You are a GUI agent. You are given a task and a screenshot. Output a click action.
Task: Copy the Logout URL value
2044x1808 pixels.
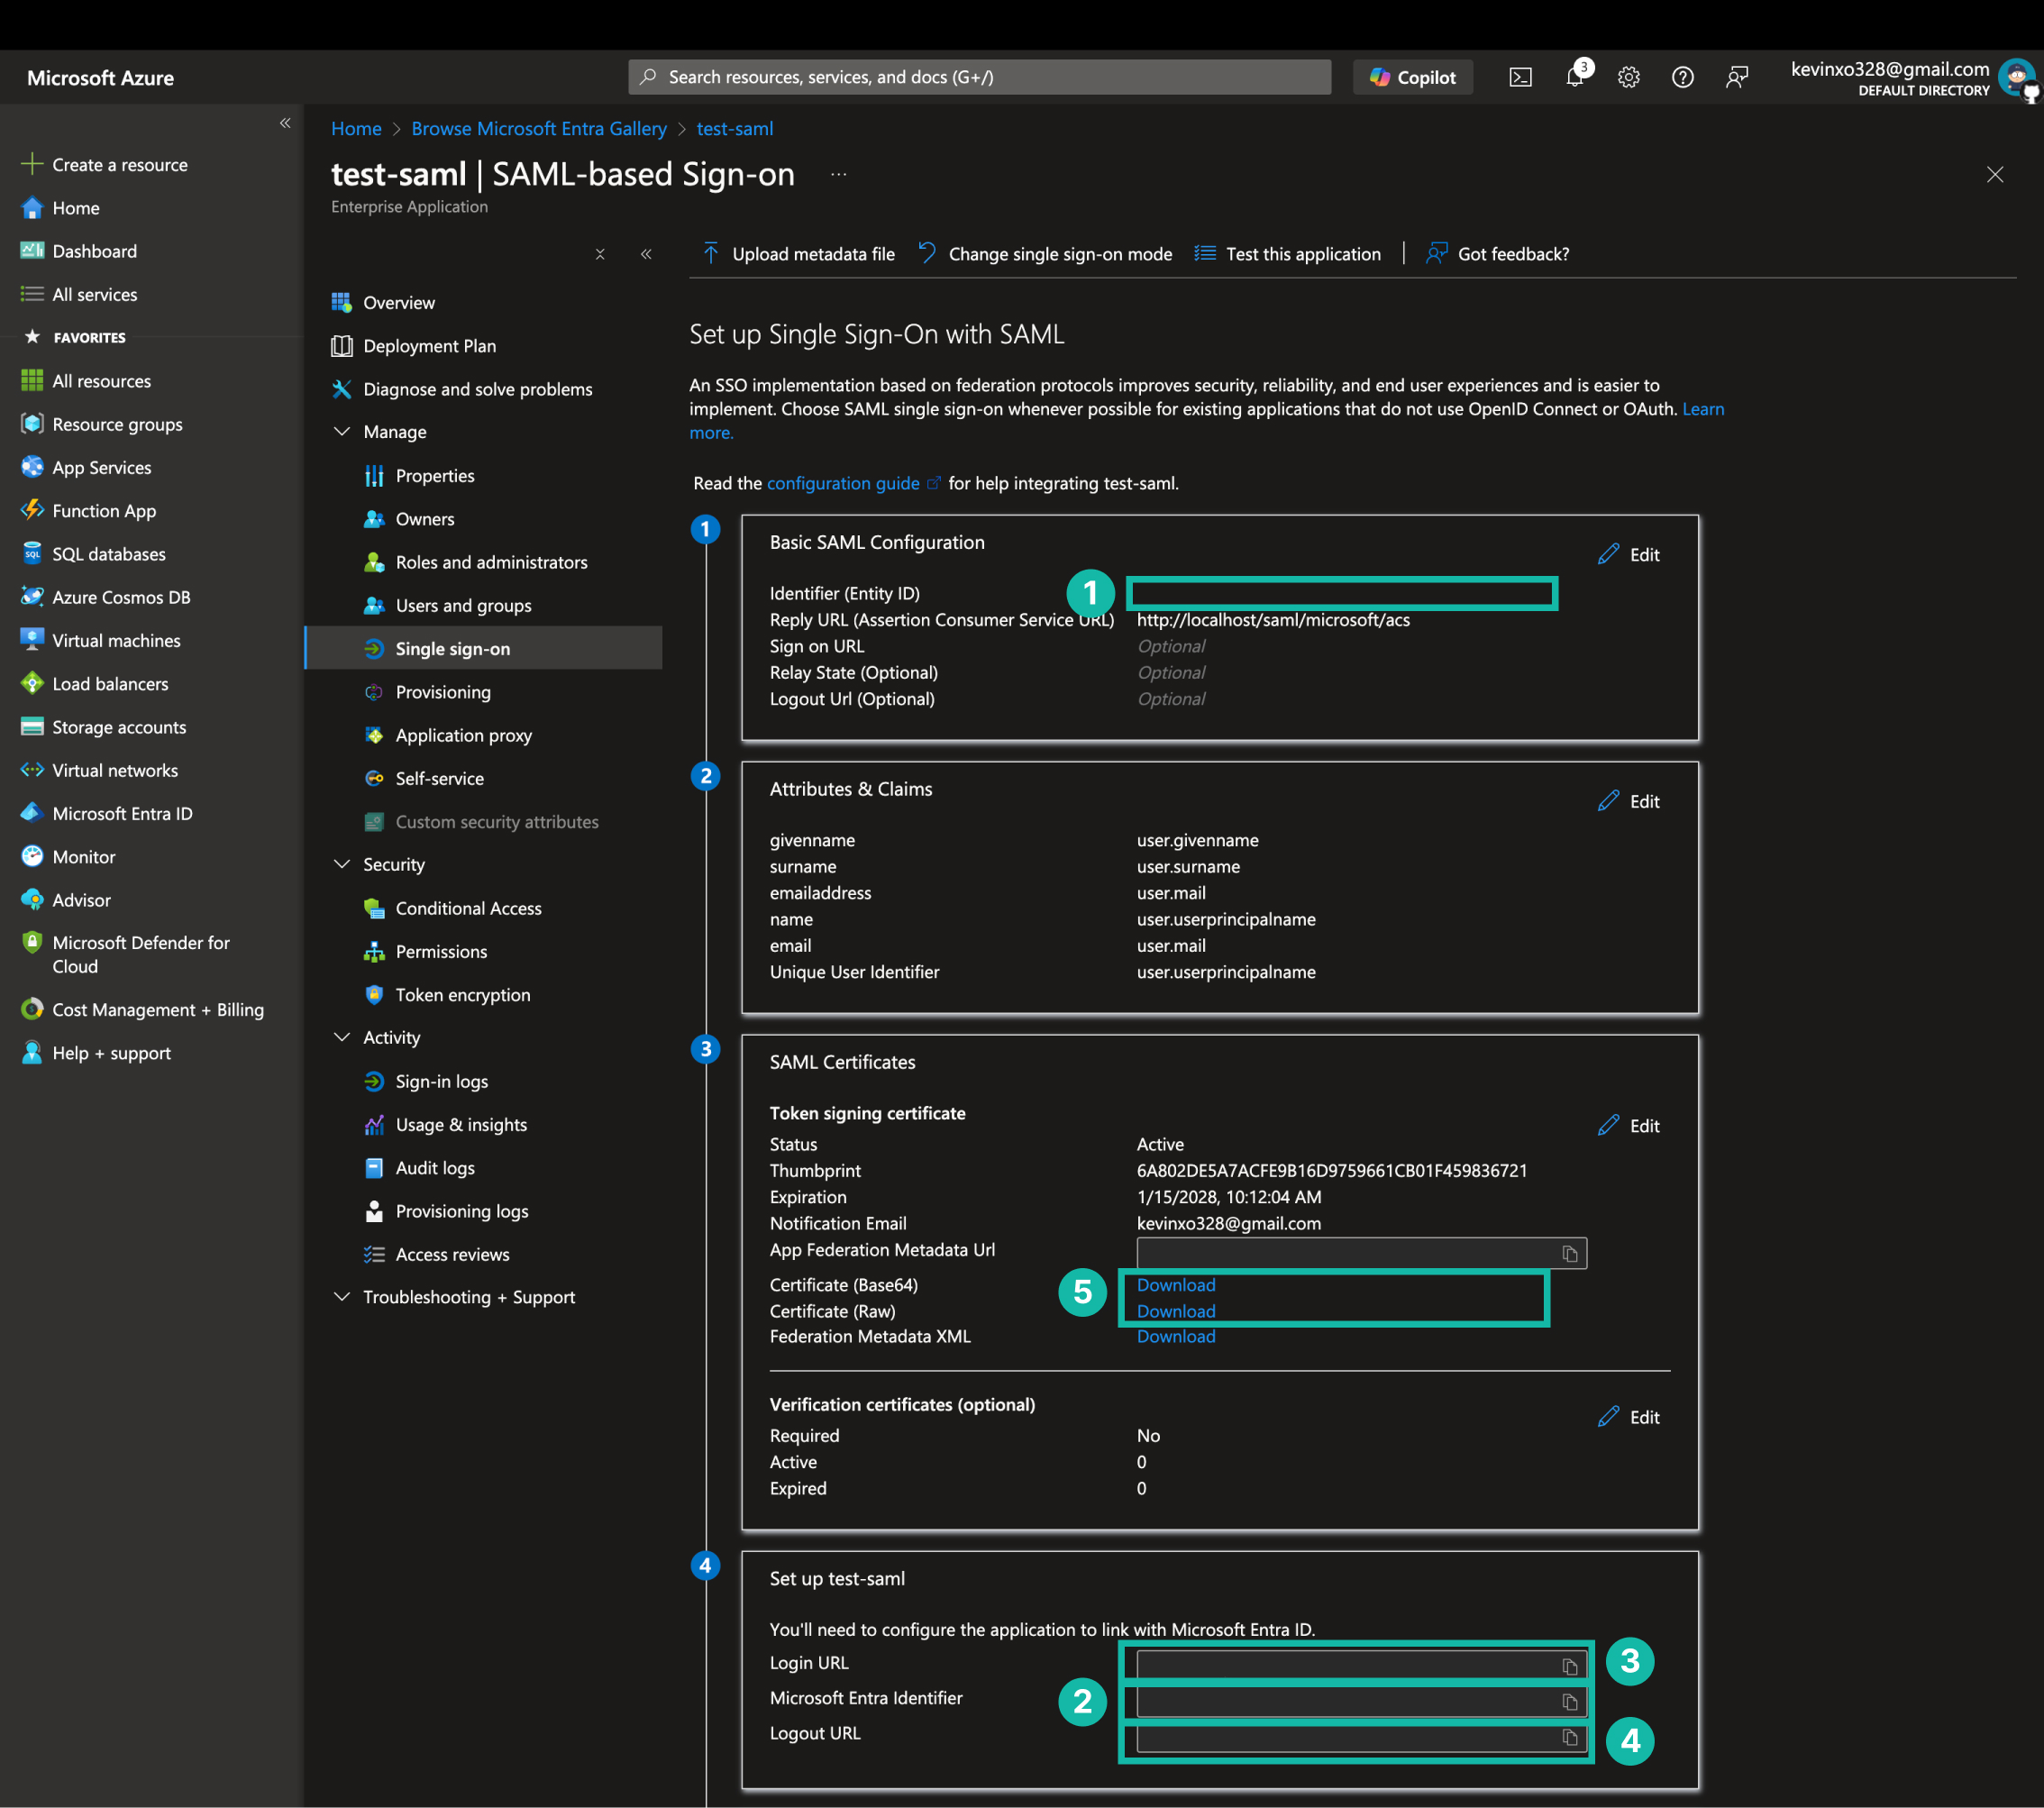(x=1570, y=1738)
